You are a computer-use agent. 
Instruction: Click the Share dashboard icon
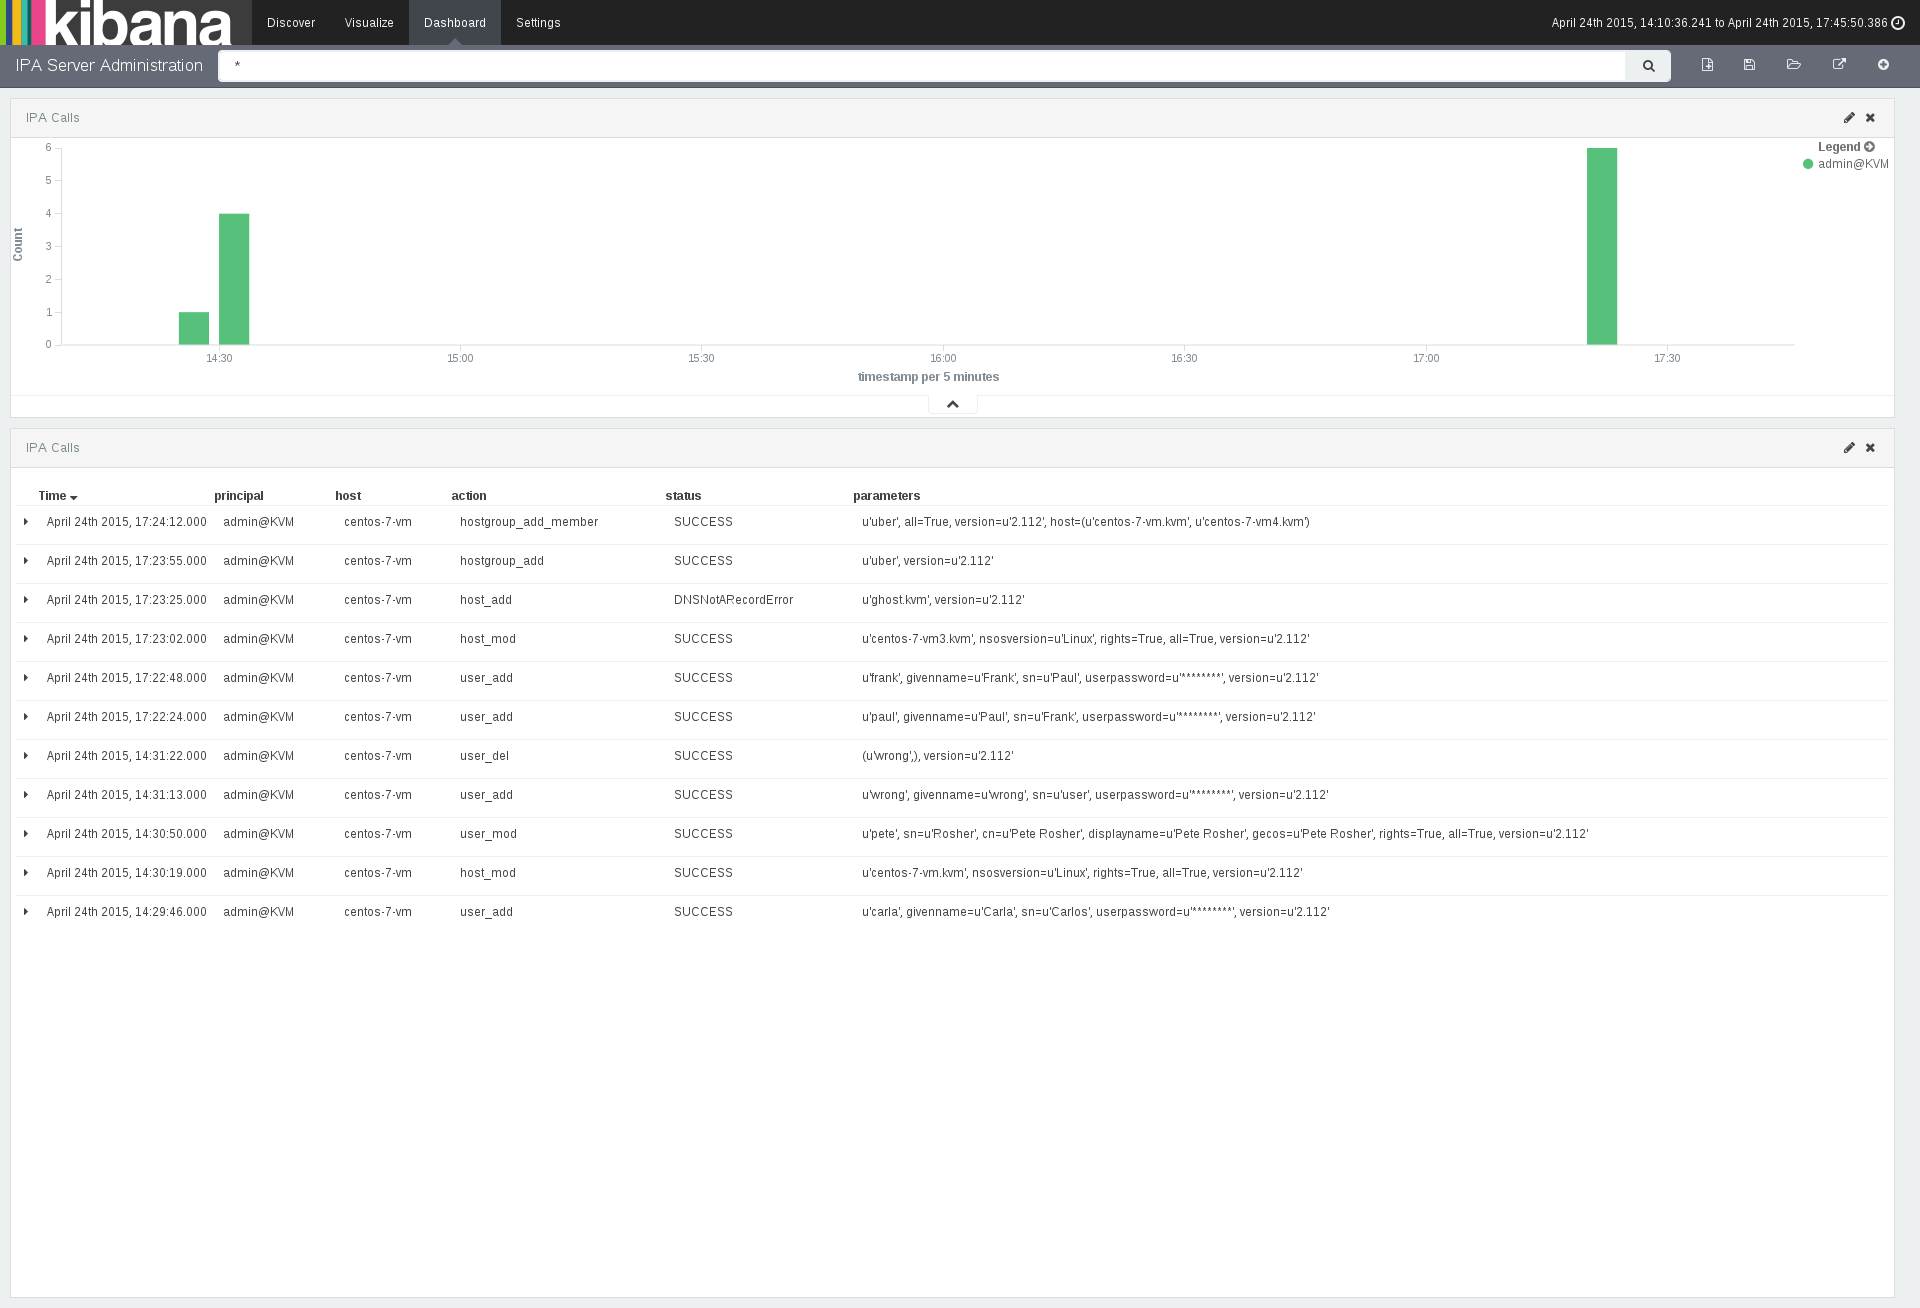[x=1838, y=65]
